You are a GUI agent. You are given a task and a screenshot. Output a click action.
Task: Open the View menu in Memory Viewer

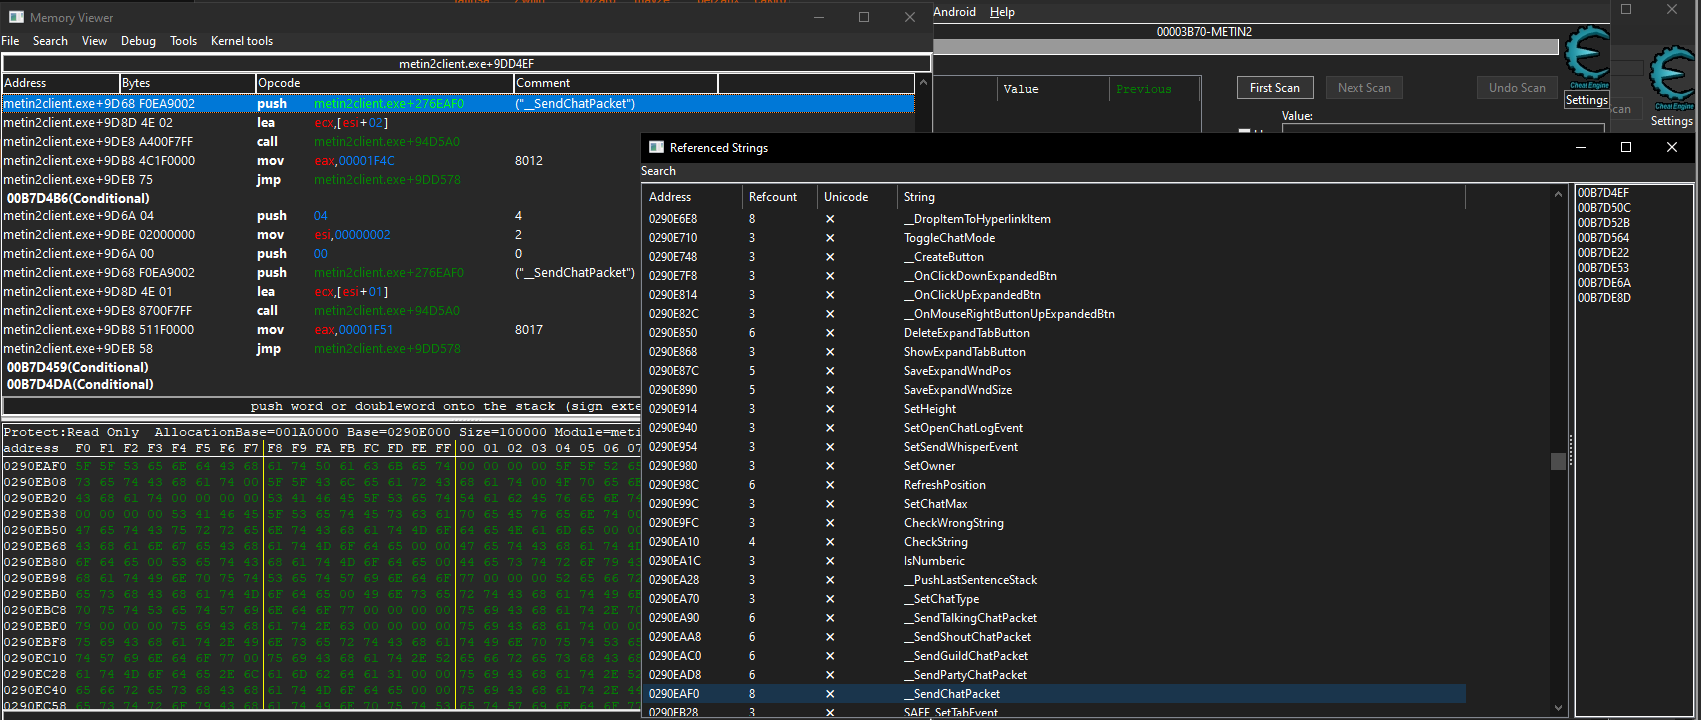94,41
